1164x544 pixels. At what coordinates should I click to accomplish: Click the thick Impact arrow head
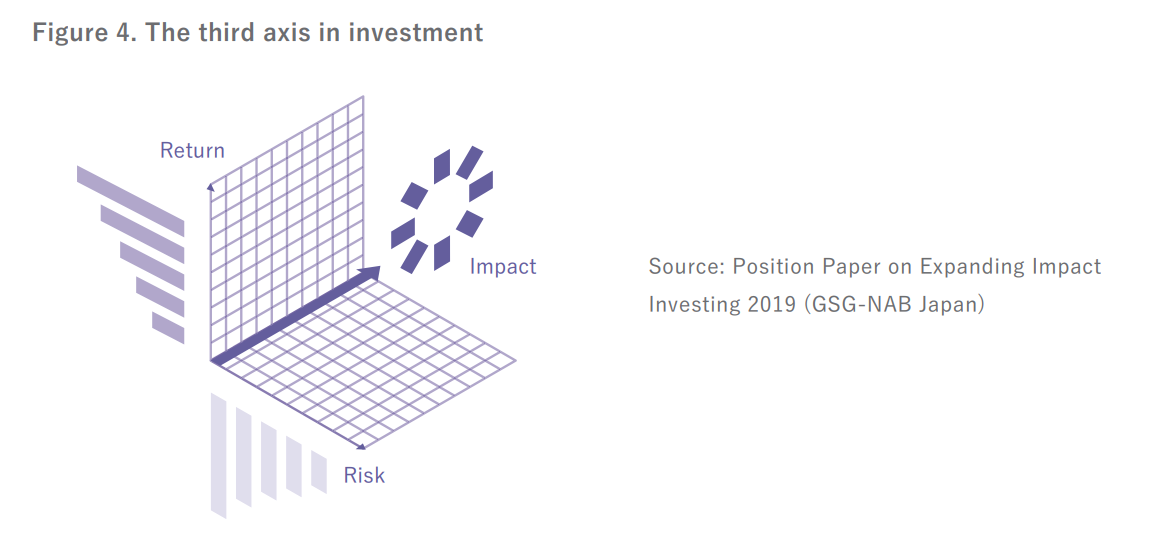pyautogui.click(x=371, y=274)
